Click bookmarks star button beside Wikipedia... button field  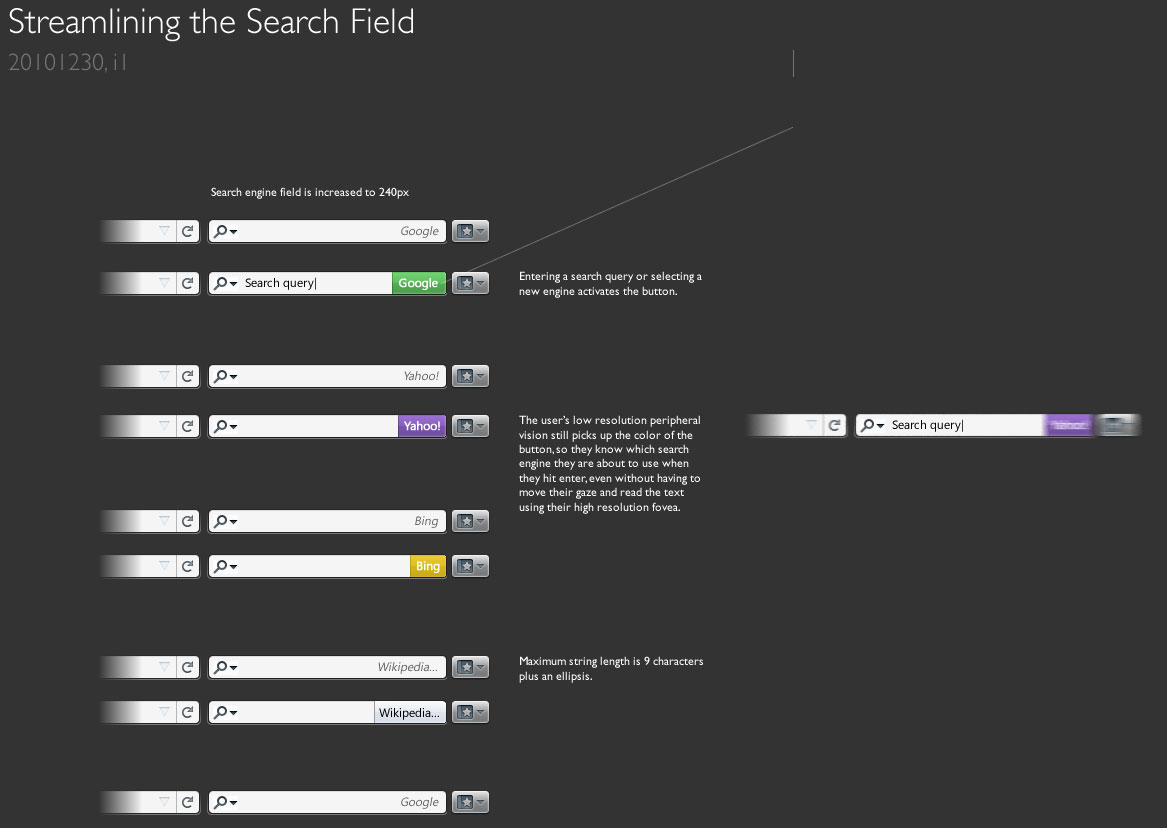[470, 712]
